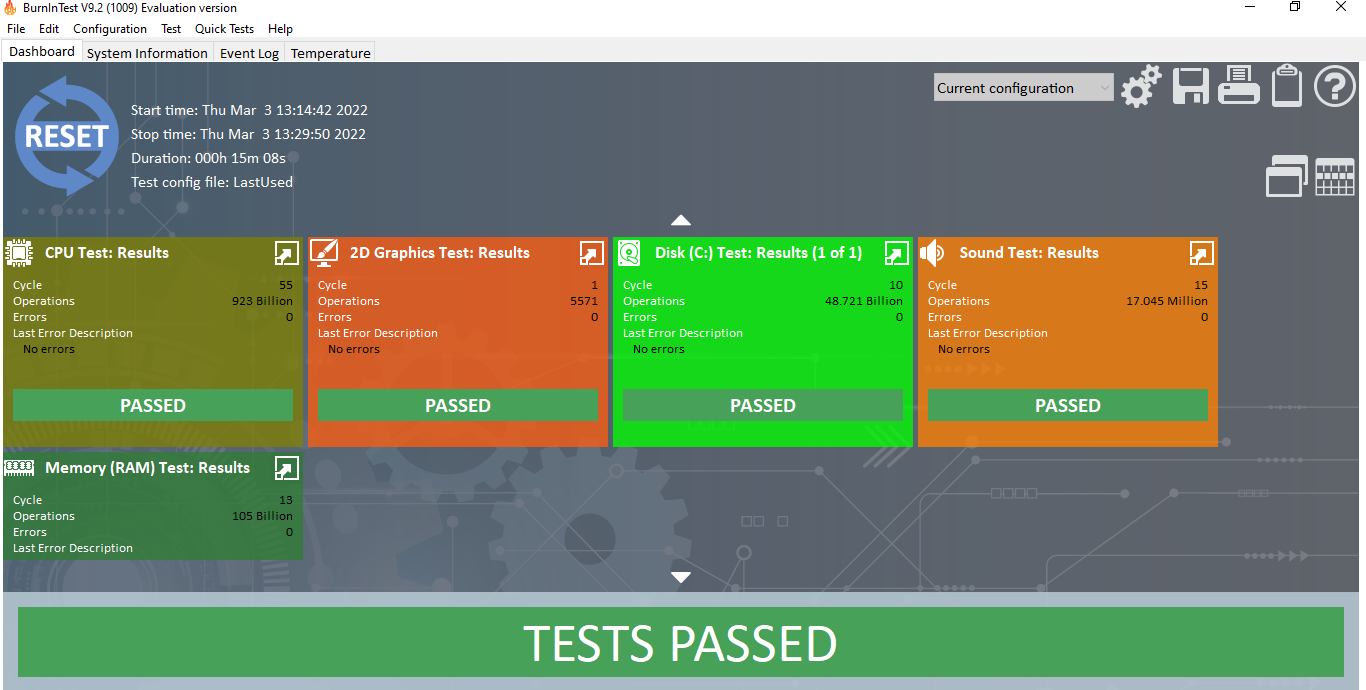Pop out the Sound Test results tile
Viewport: 1366px width, 690px height.
click(1201, 253)
